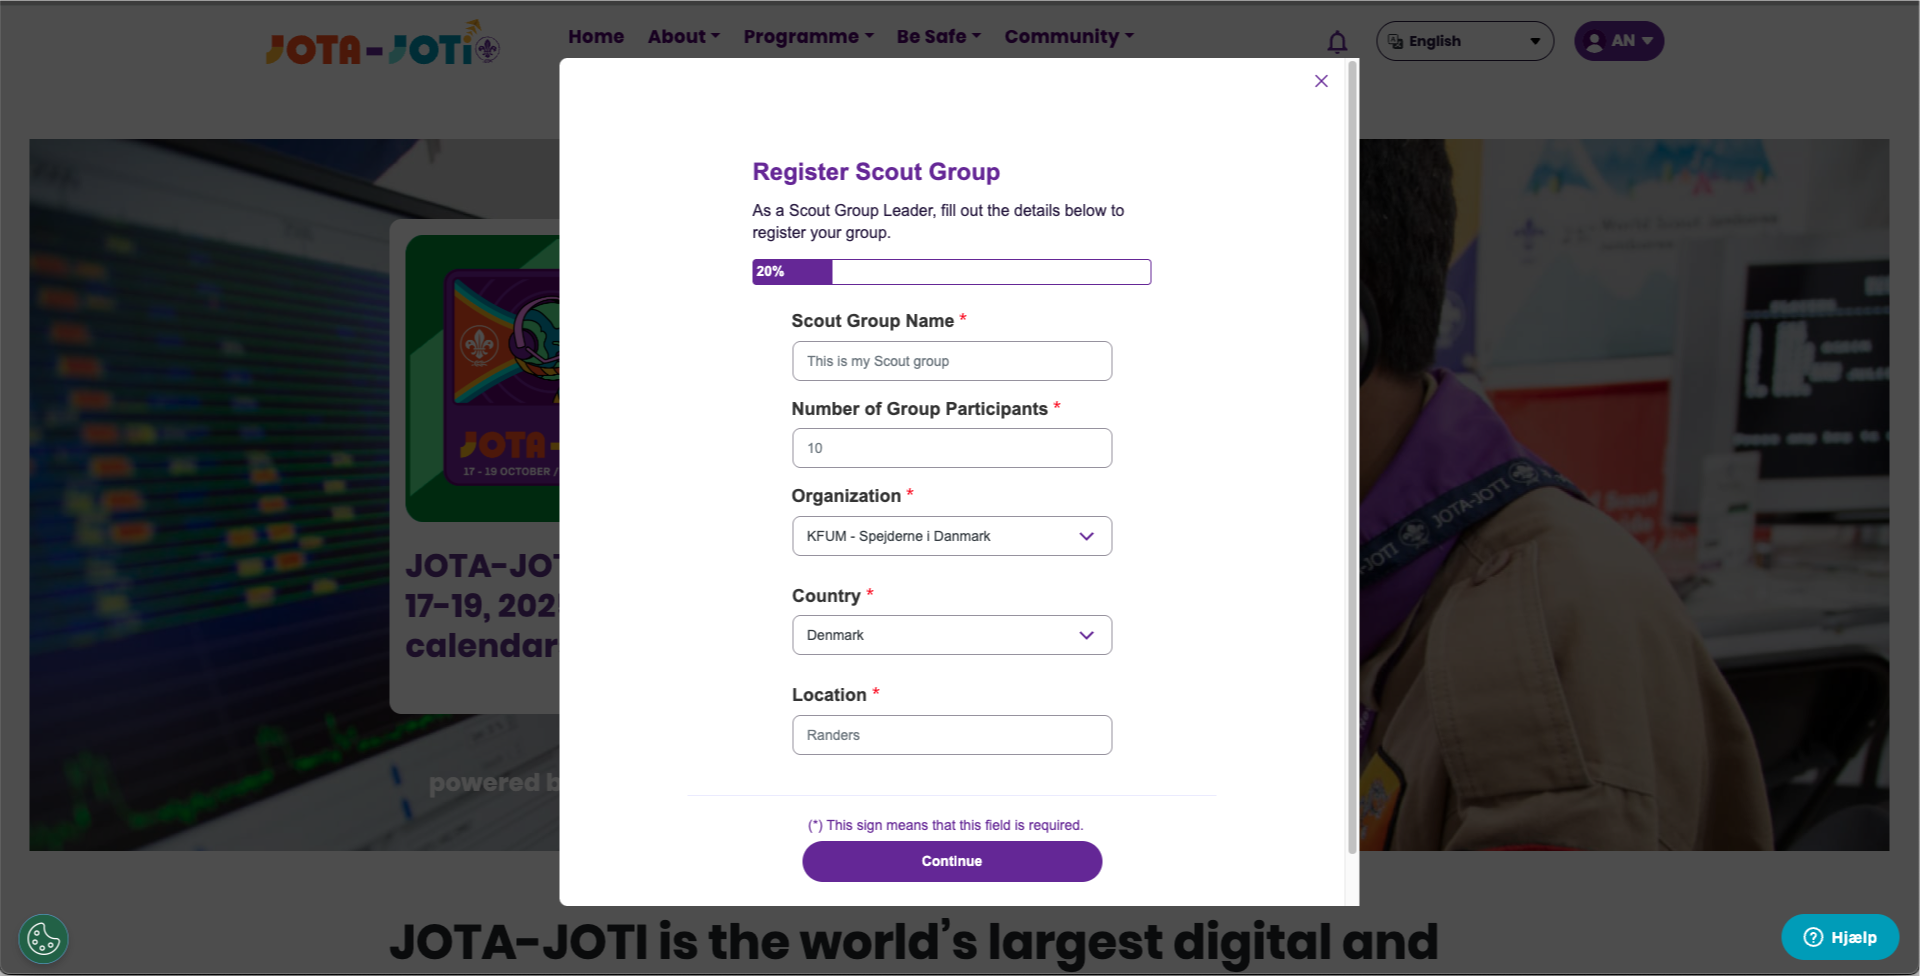Click the Continue button

pos(952,861)
